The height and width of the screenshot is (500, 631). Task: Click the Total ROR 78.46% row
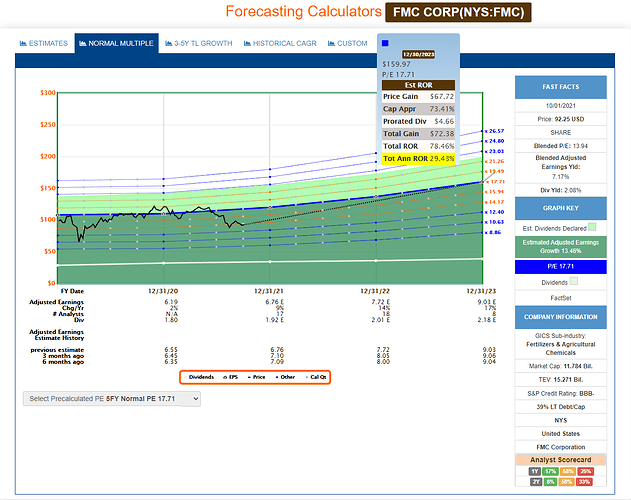click(x=419, y=146)
